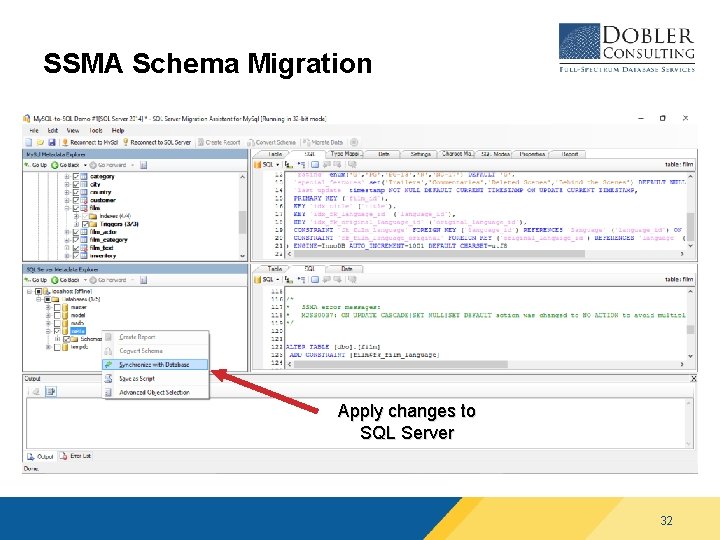Screen dimensions: 720x540
Task: Click the last icon in SQL Server explorer toolbar
Action: [x=143, y=280]
